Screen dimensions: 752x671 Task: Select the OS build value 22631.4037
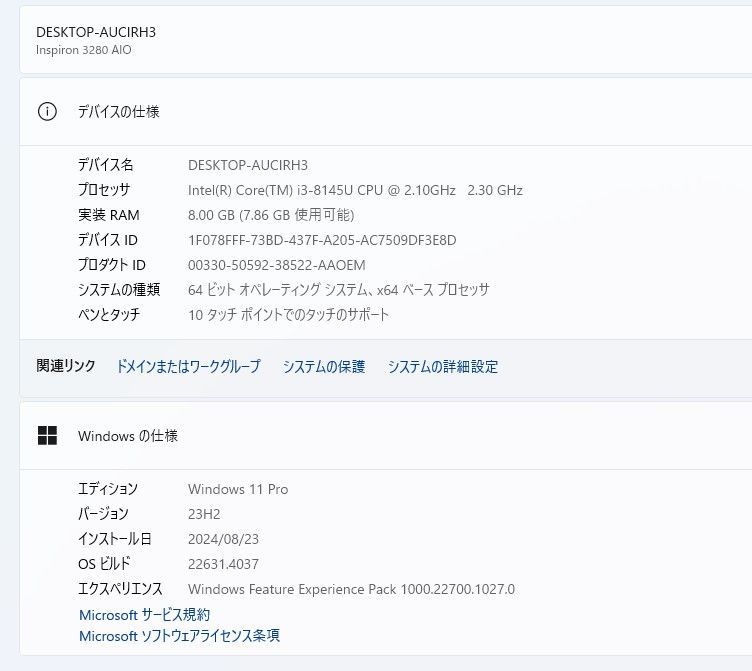tap(223, 564)
